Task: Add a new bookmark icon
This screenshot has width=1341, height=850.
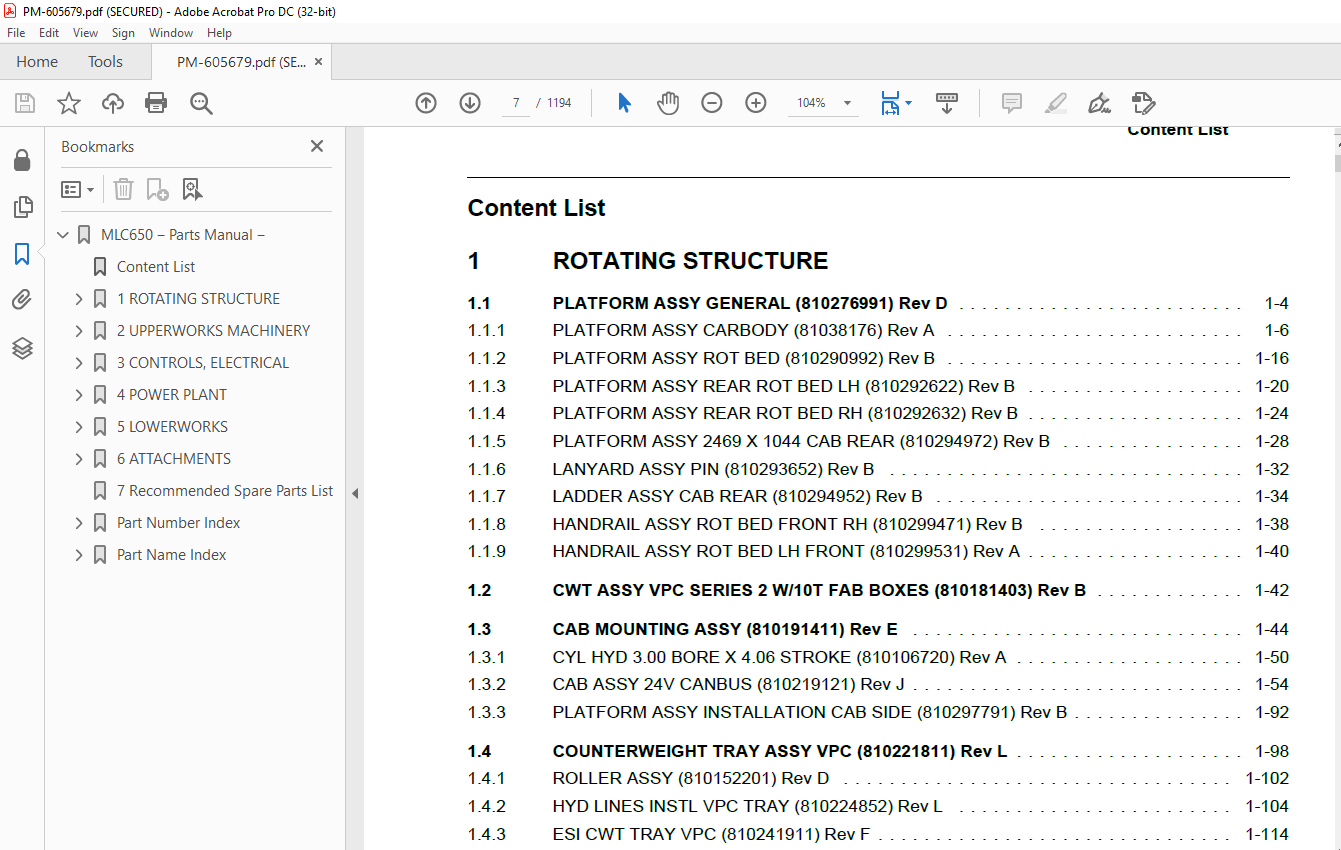Action: [158, 189]
